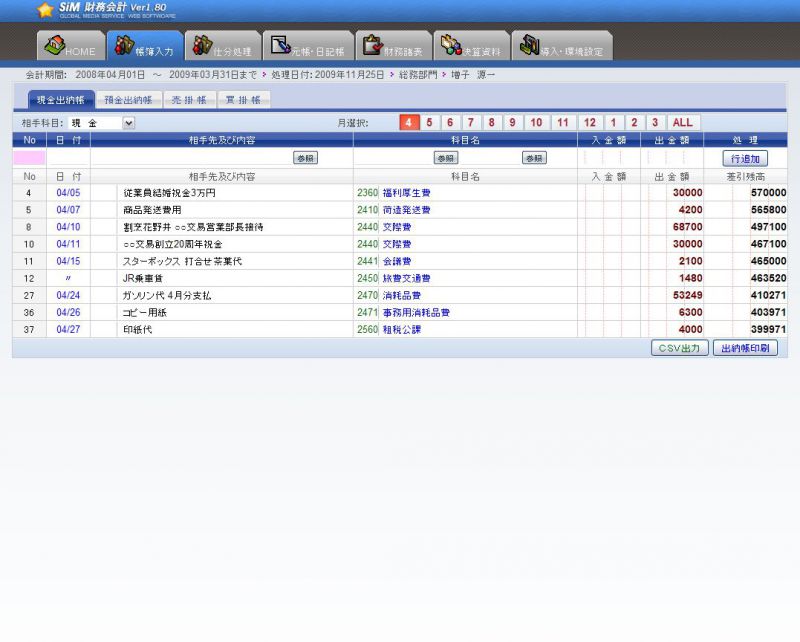Image resolution: width=800 pixels, height=642 pixels.
Task: Click the pink No input field
Action: pyautogui.click(x=29, y=158)
